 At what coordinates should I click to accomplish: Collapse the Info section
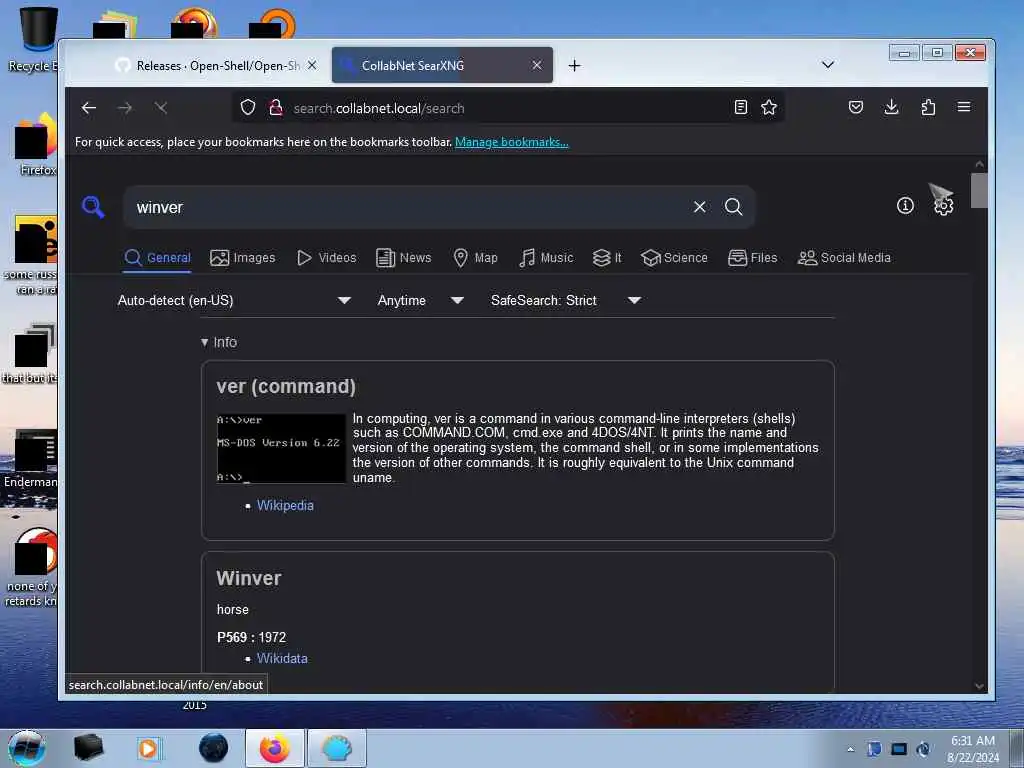tap(219, 342)
